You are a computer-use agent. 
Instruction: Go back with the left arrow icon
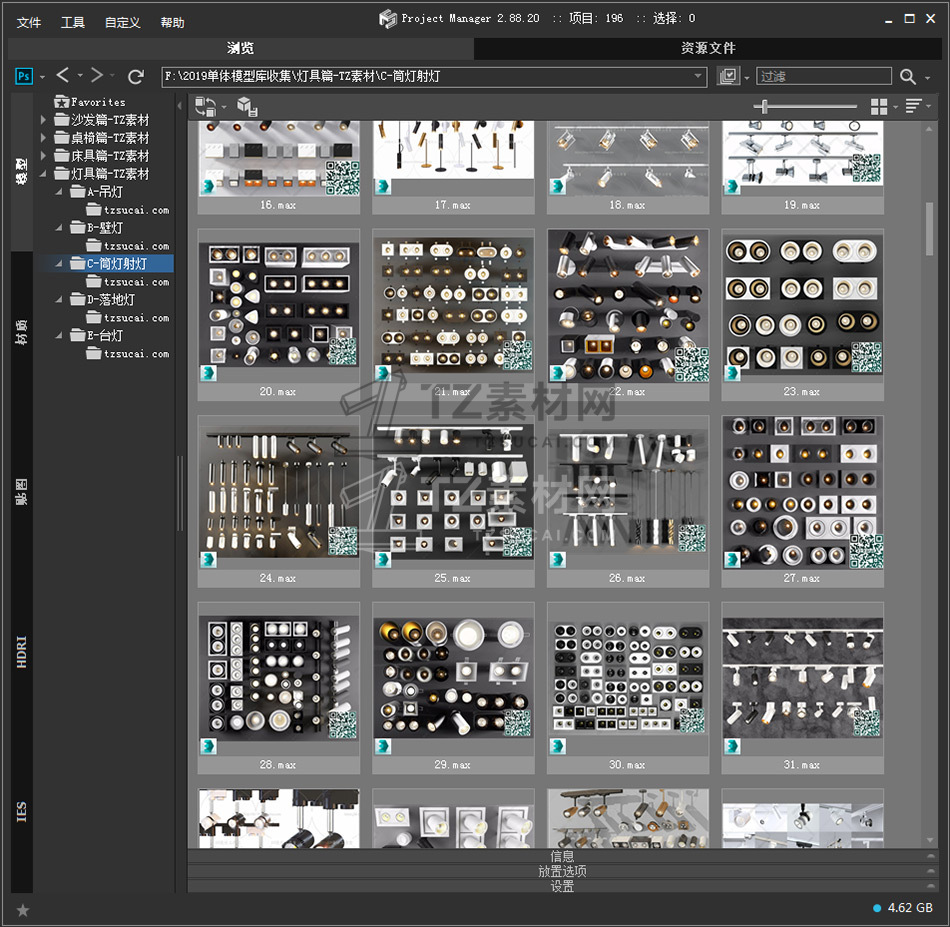click(63, 76)
